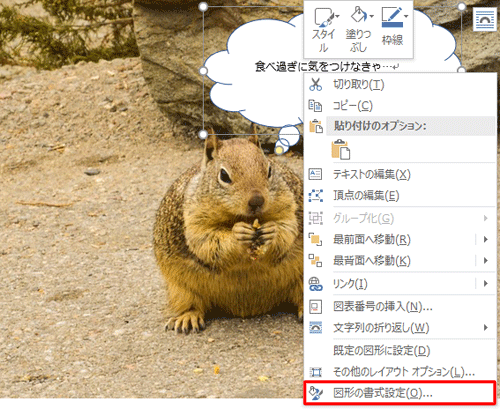Expand the 最背面へ移動 submenu arrow
The width and height of the screenshot is (500, 409).
tap(486, 260)
